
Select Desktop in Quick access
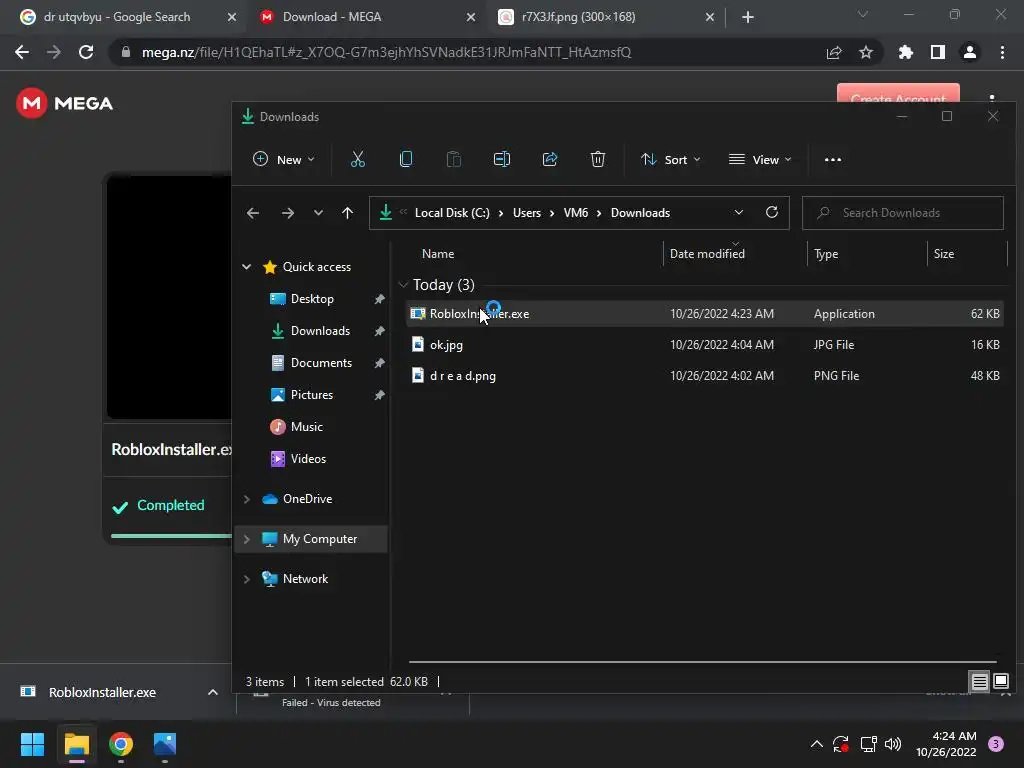[312, 298]
